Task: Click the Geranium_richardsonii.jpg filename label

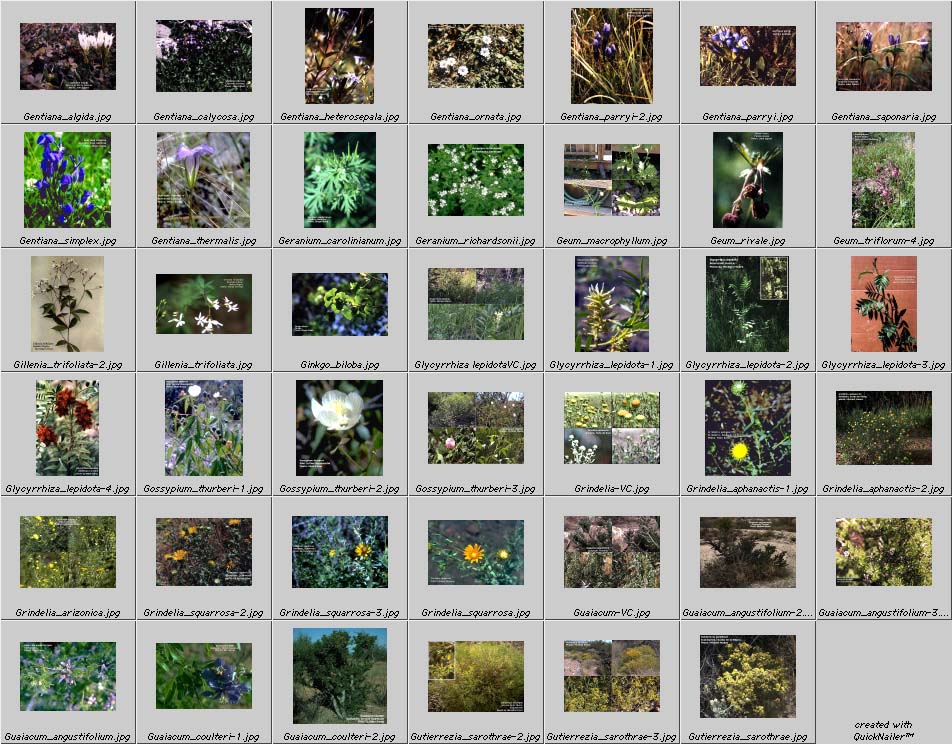Action: point(476,241)
